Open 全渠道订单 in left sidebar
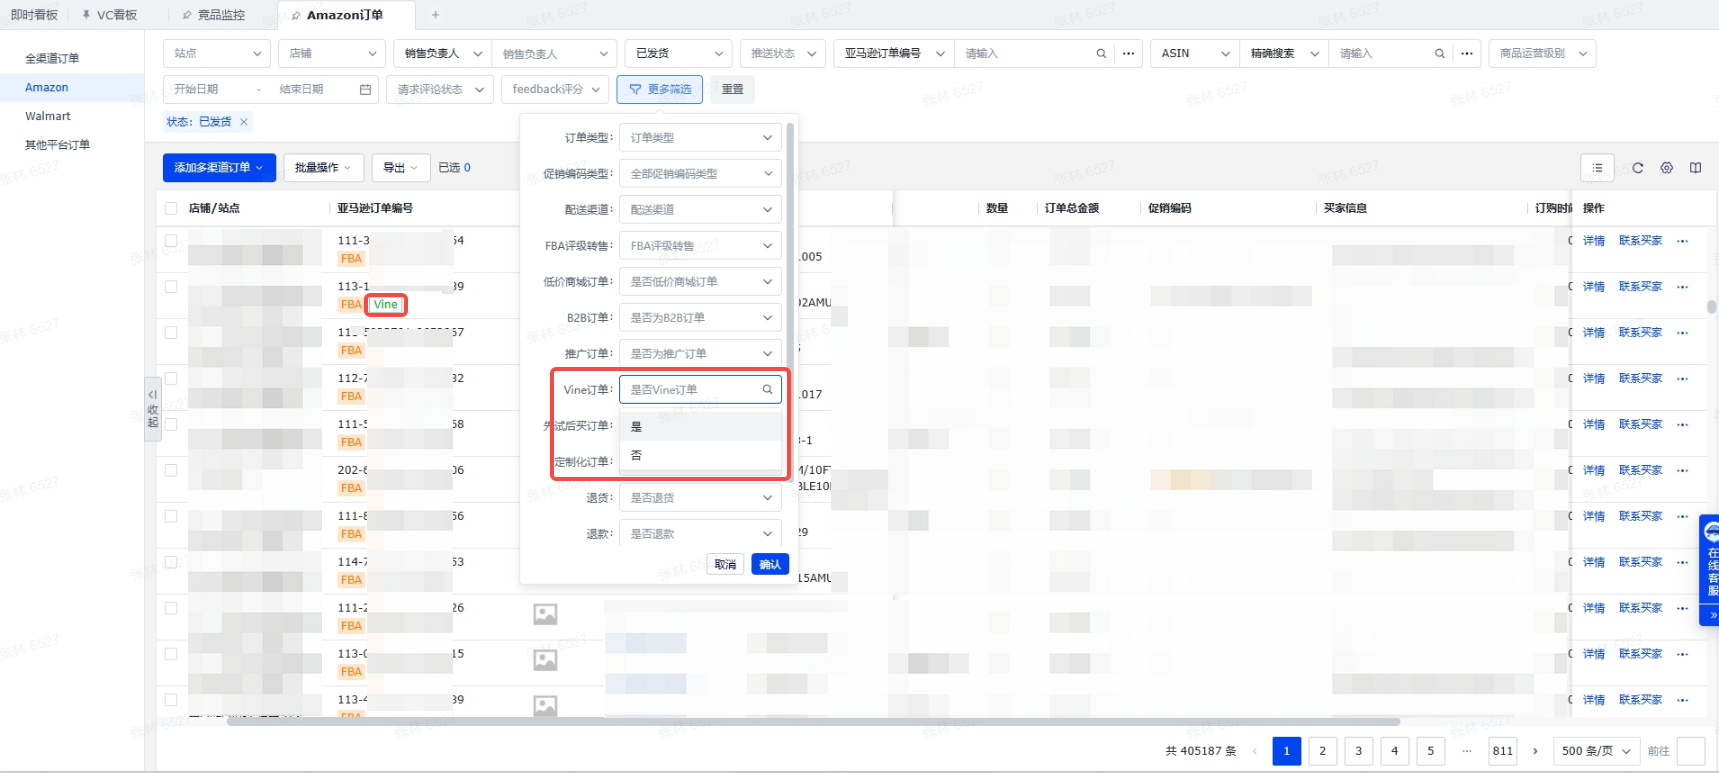The height and width of the screenshot is (773, 1719). pos(52,59)
